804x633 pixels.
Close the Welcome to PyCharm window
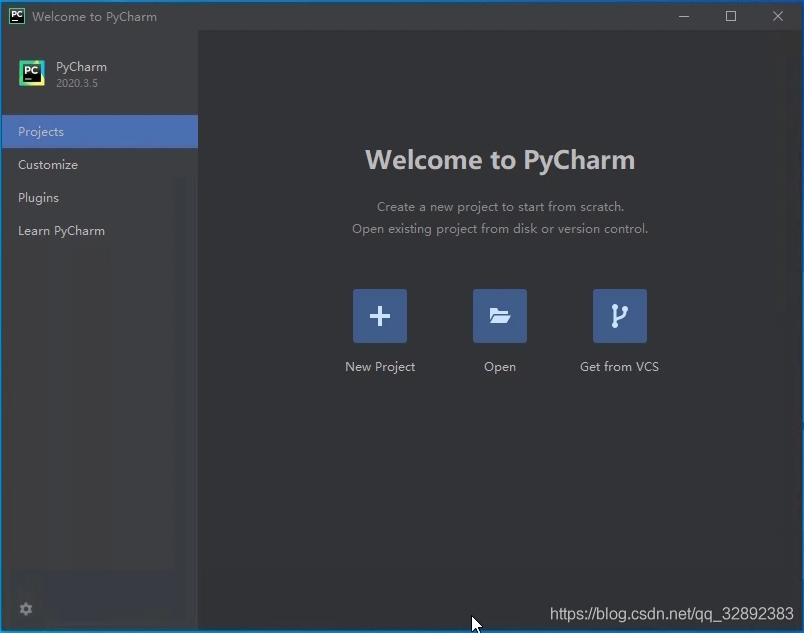[x=778, y=16]
